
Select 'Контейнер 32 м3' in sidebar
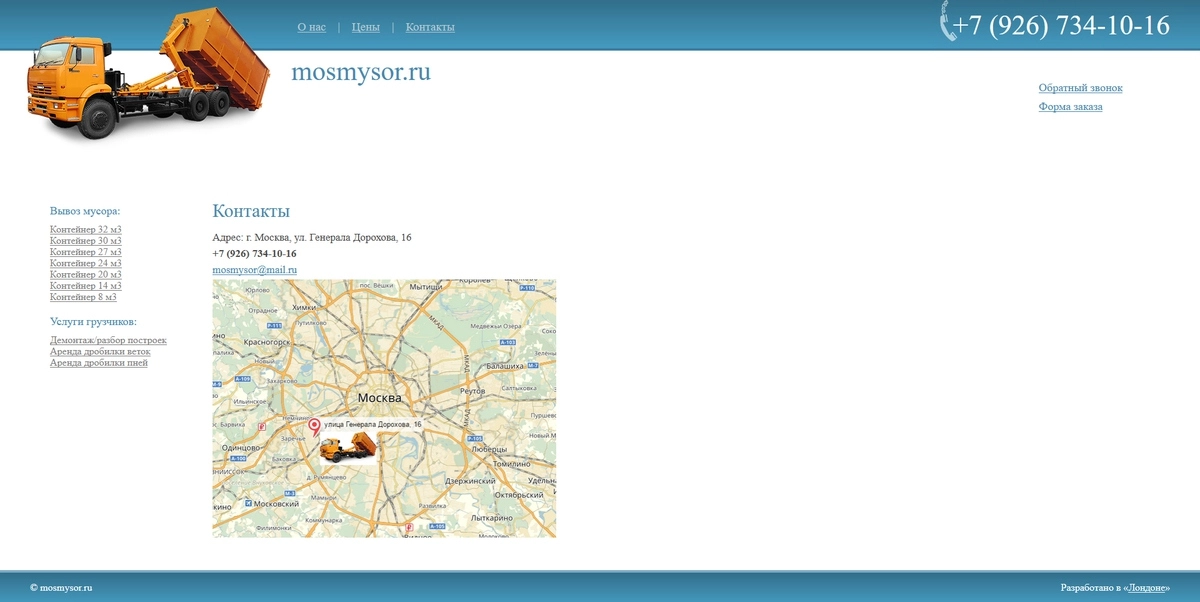[86, 230]
